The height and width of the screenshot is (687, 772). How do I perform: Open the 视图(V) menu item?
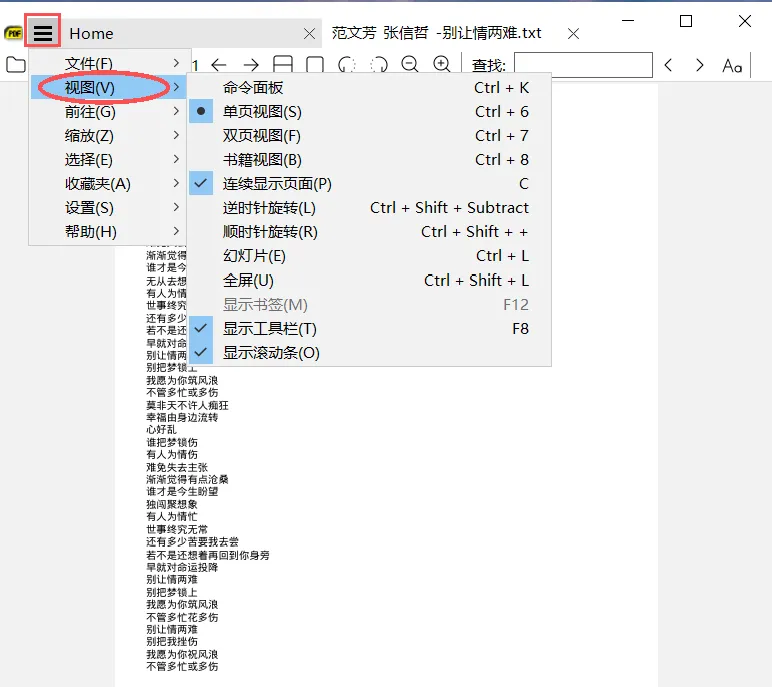(x=109, y=87)
